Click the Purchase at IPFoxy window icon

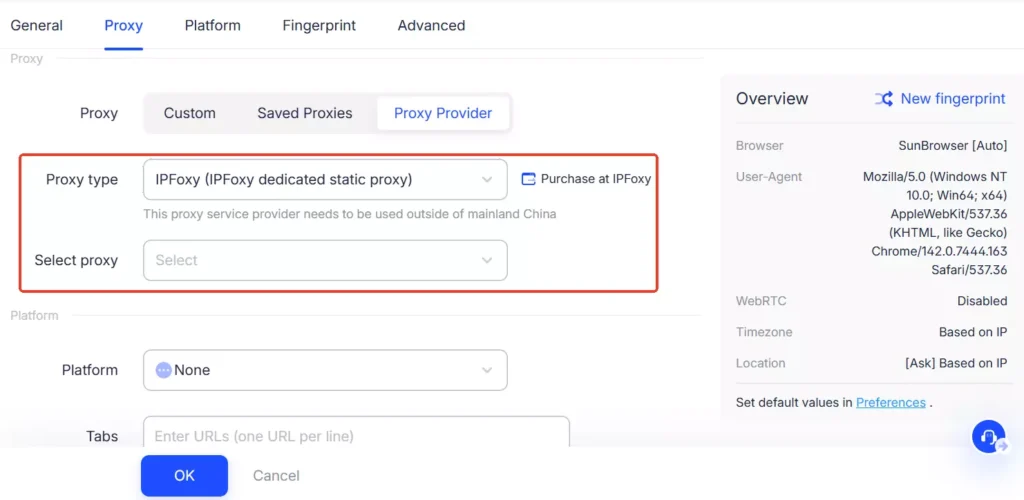[x=529, y=180]
